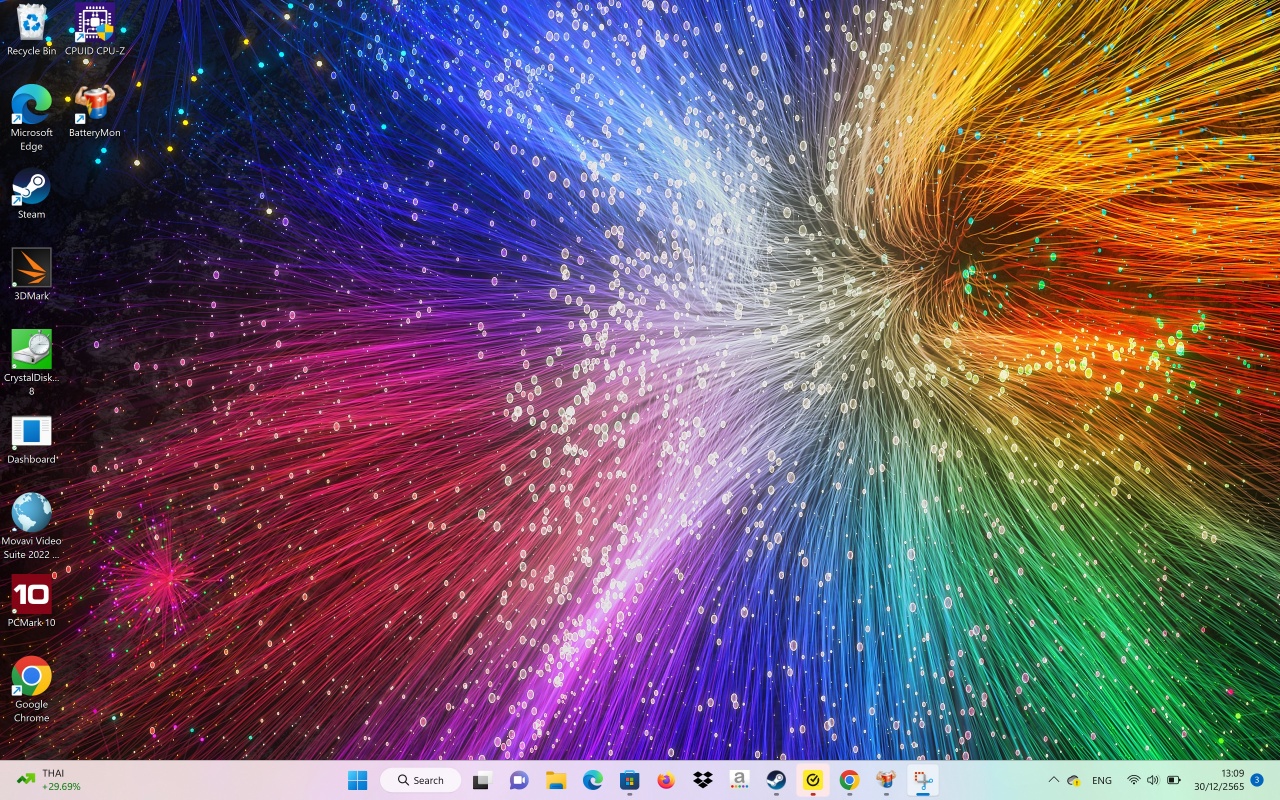The image size is (1280, 800).
Task: Open the volume speaker tray icon
Action: point(1153,780)
